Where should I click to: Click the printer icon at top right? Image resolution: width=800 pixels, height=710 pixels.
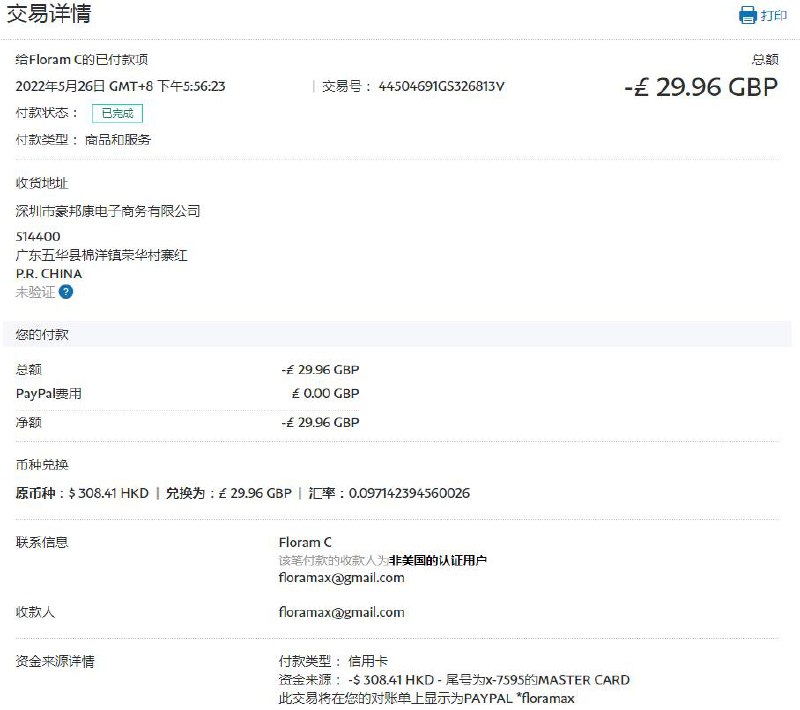point(747,15)
